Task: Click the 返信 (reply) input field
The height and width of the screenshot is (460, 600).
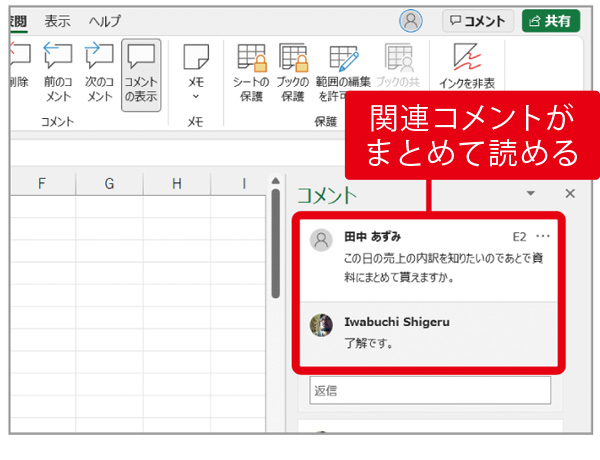Action: pyautogui.click(x=430, y=390)
